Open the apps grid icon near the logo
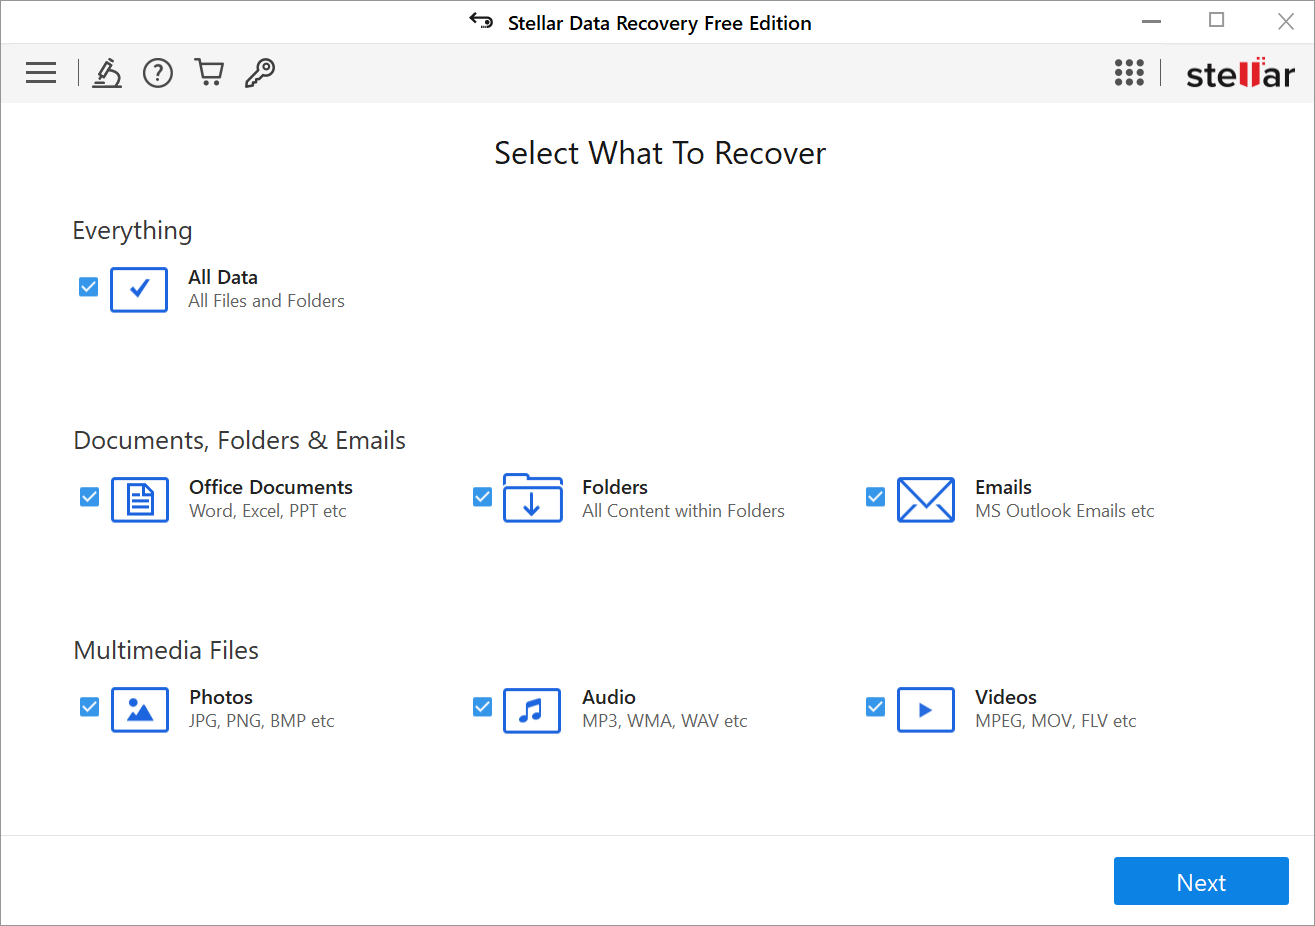The image size is (1315, 926). [1129, 72]
